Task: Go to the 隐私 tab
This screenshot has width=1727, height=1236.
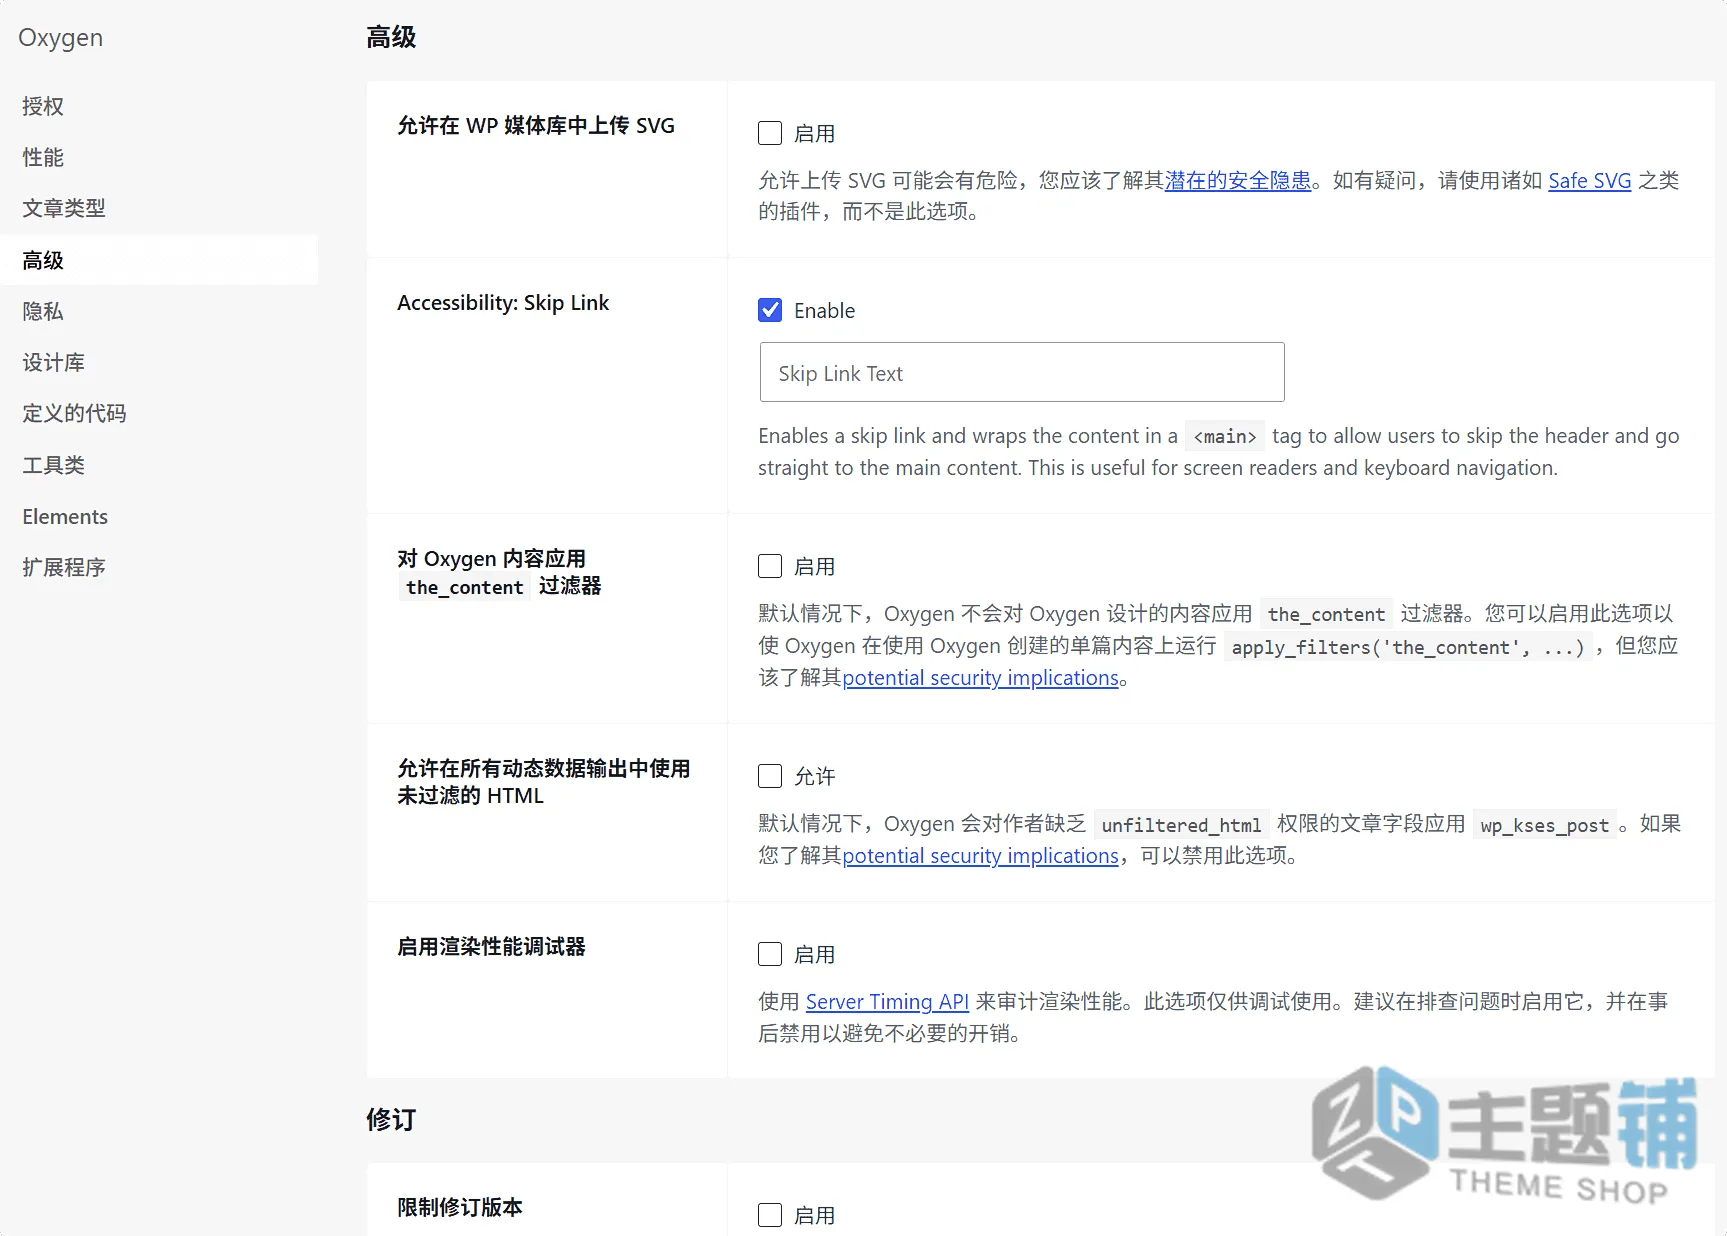Action: coord(43,311)
